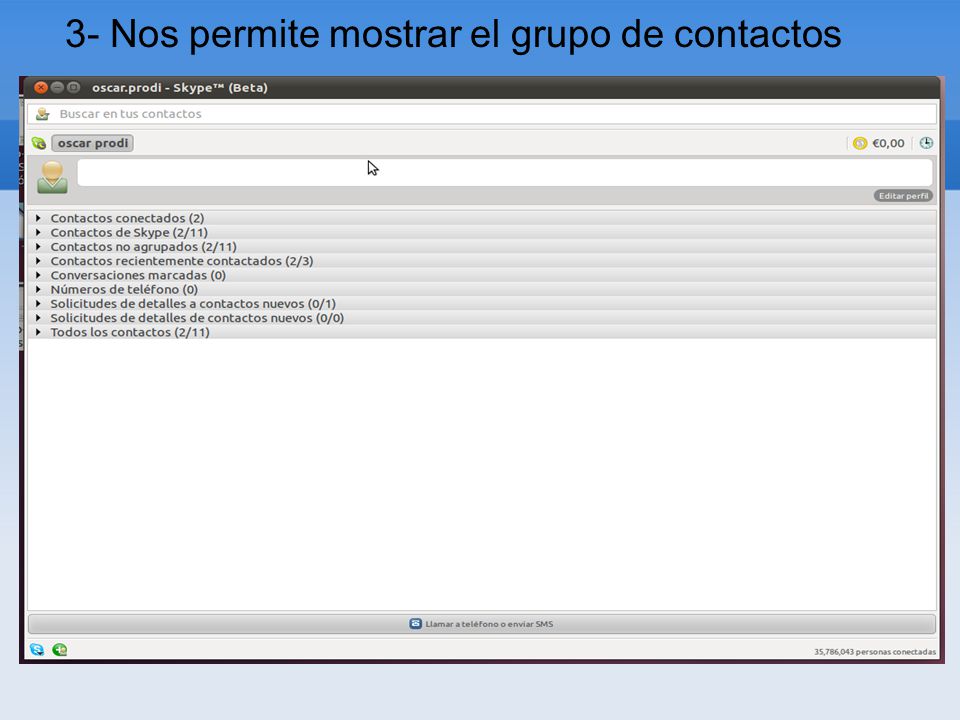Open the clock history icon

pyautogui.click(x=926, y=143)
